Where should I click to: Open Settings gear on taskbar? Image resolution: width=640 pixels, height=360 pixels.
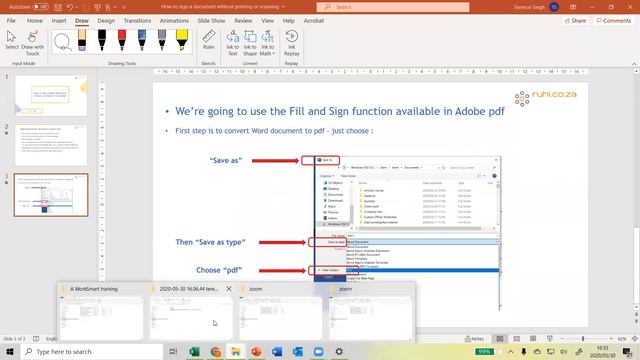click(339, 351)
